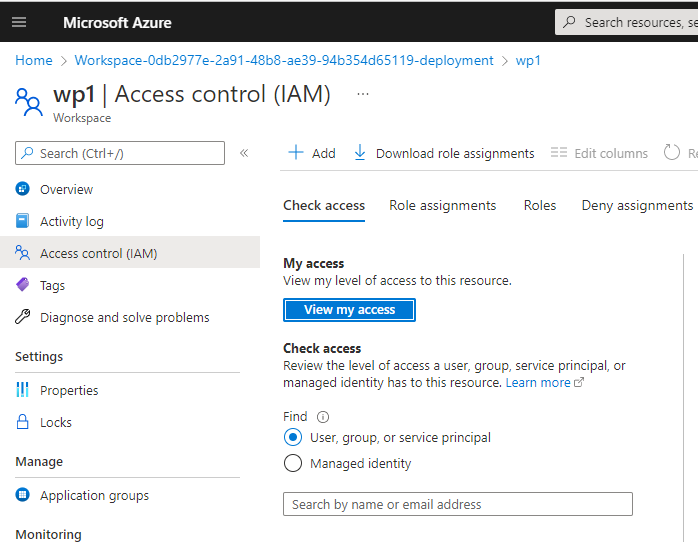698x542 pixels.
Task: Click the Properties icon under Settings
Action: 23,390
